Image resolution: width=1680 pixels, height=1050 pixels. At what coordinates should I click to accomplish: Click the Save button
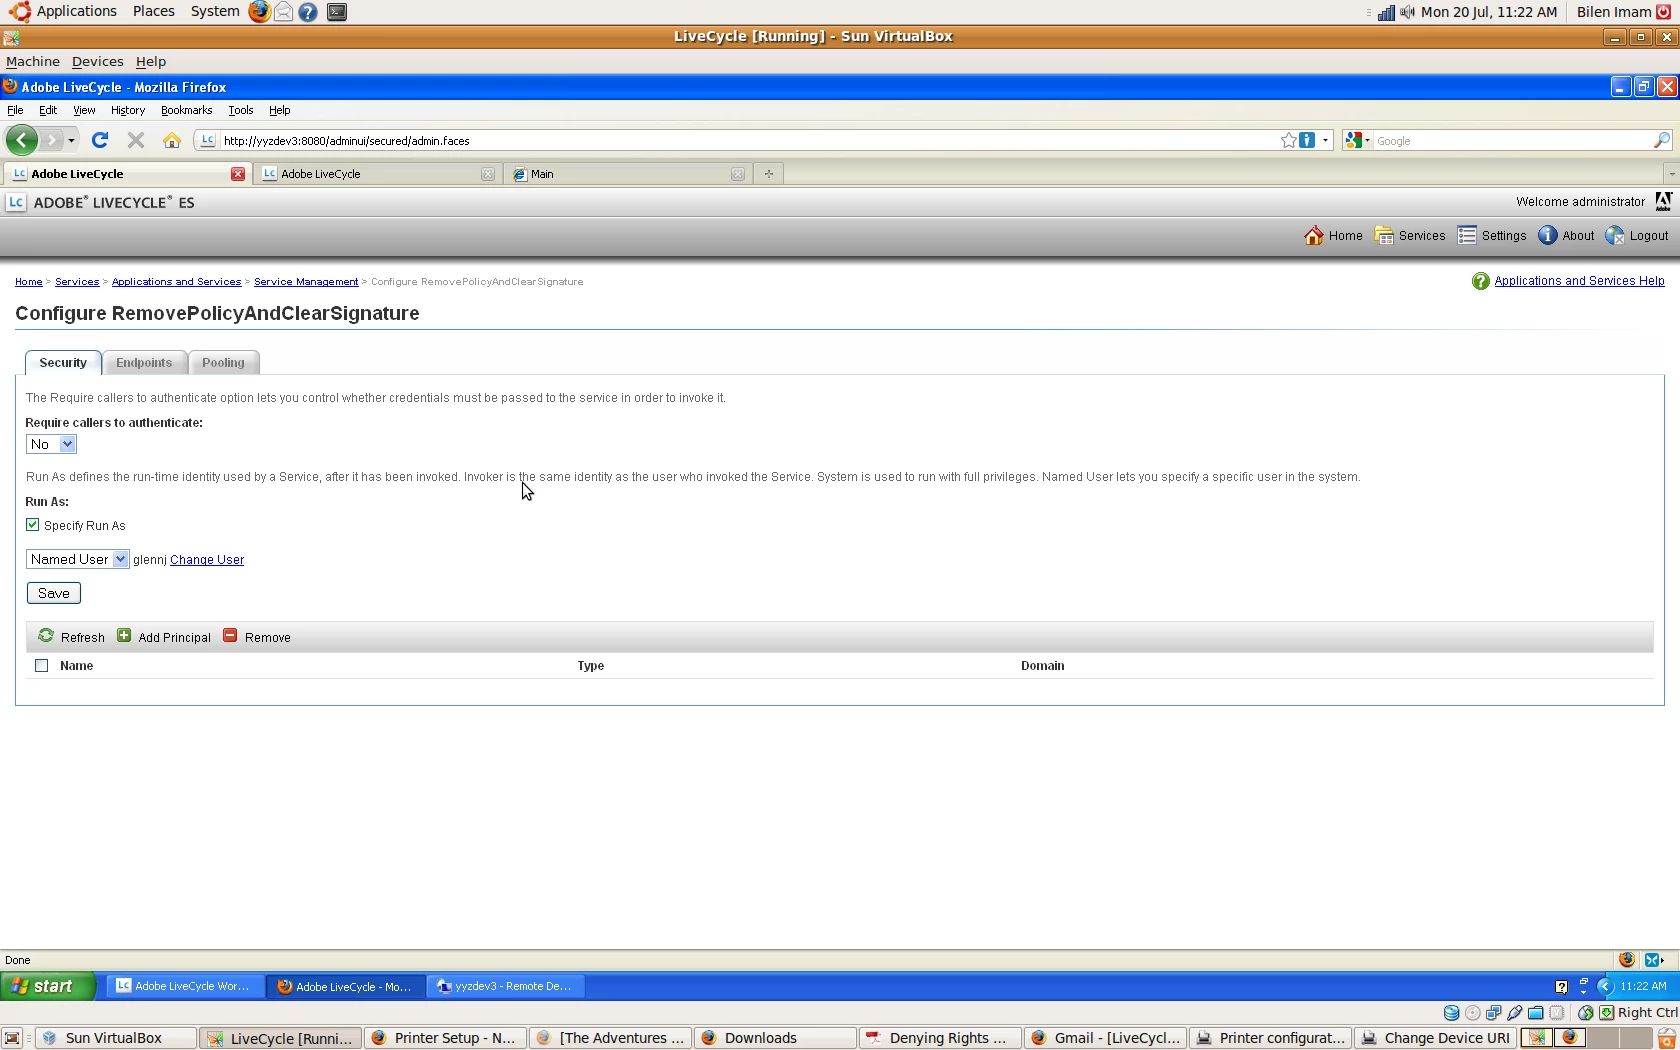pos(54,594)
